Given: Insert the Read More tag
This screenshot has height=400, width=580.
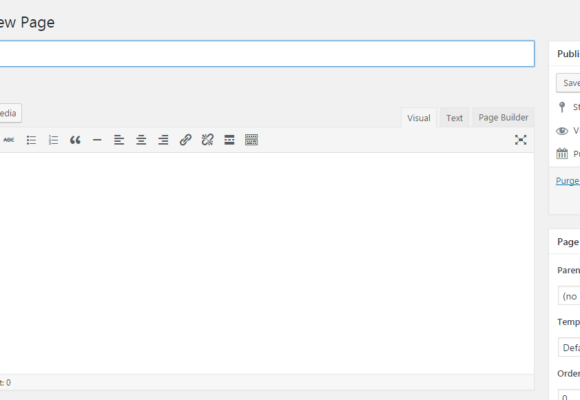Looking at the screenshot, I should 229,140.
